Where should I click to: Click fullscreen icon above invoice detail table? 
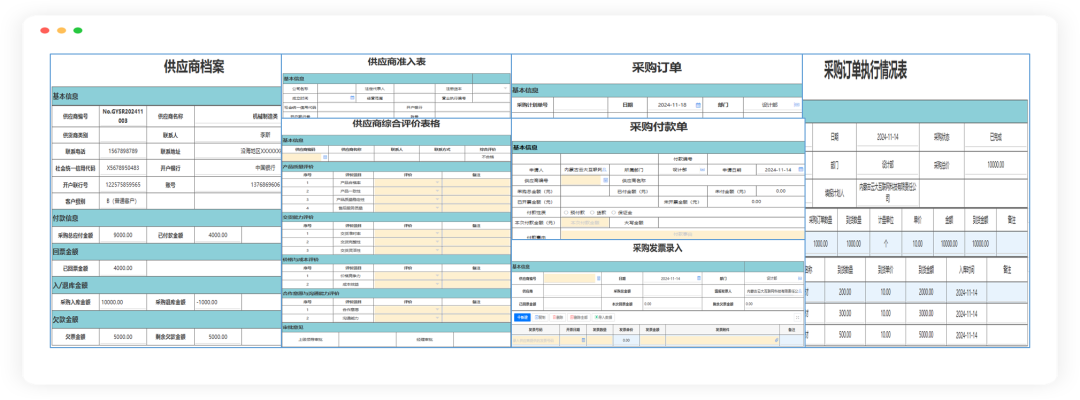797,317
